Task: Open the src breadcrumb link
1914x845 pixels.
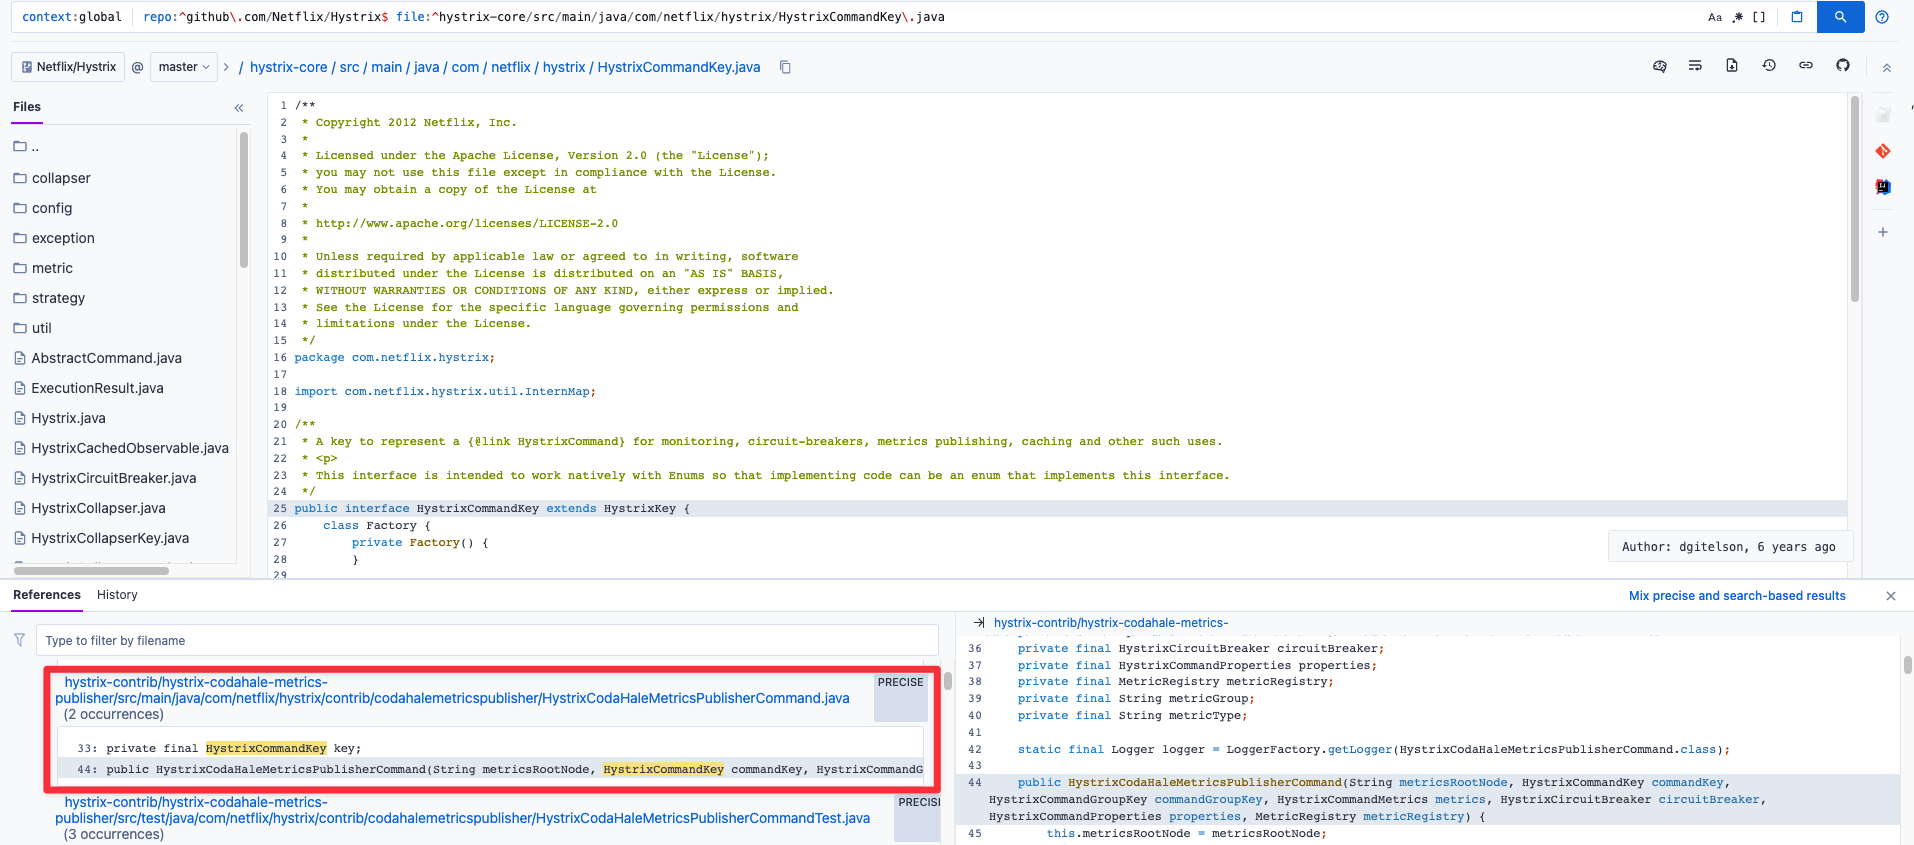Action: (x=349, y=67)
